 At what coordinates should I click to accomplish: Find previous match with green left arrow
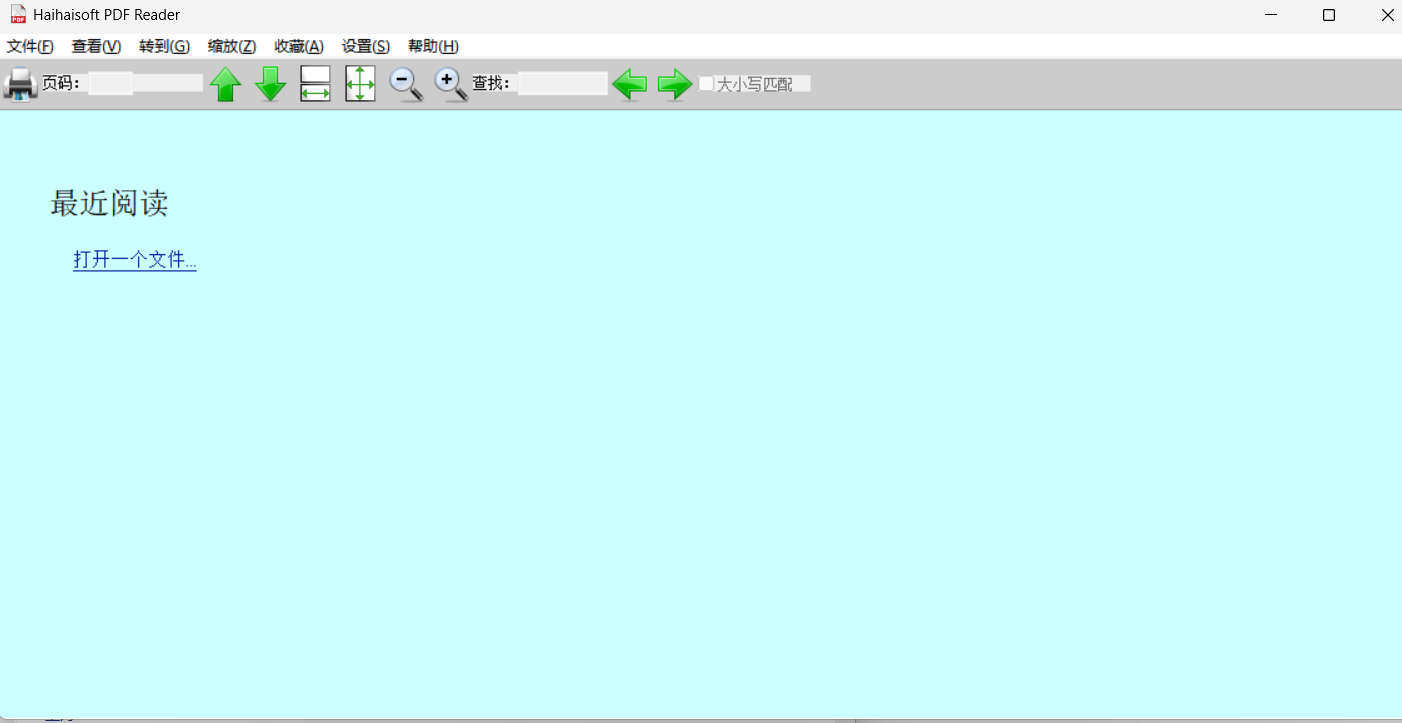[x=629, y=84]
